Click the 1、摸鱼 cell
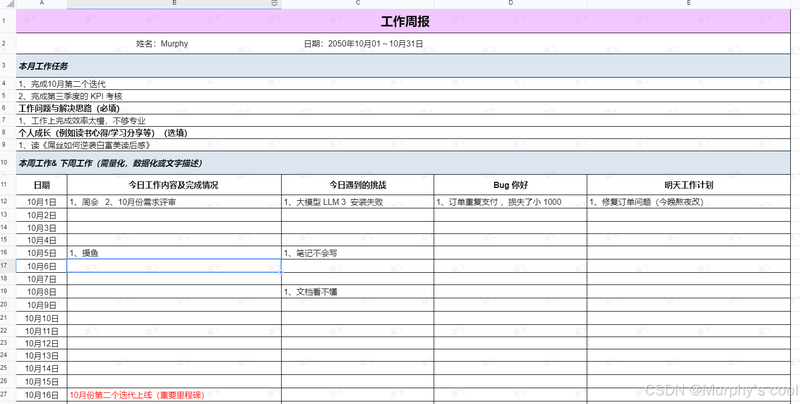Screen dimensions: 800x404 pos(174,253)
